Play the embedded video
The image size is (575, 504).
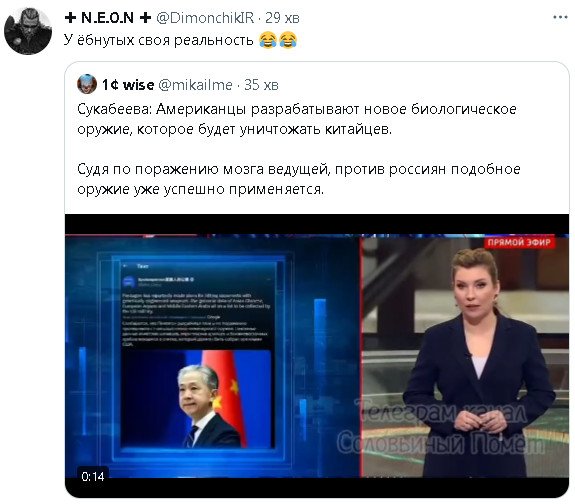click(317, 355)
